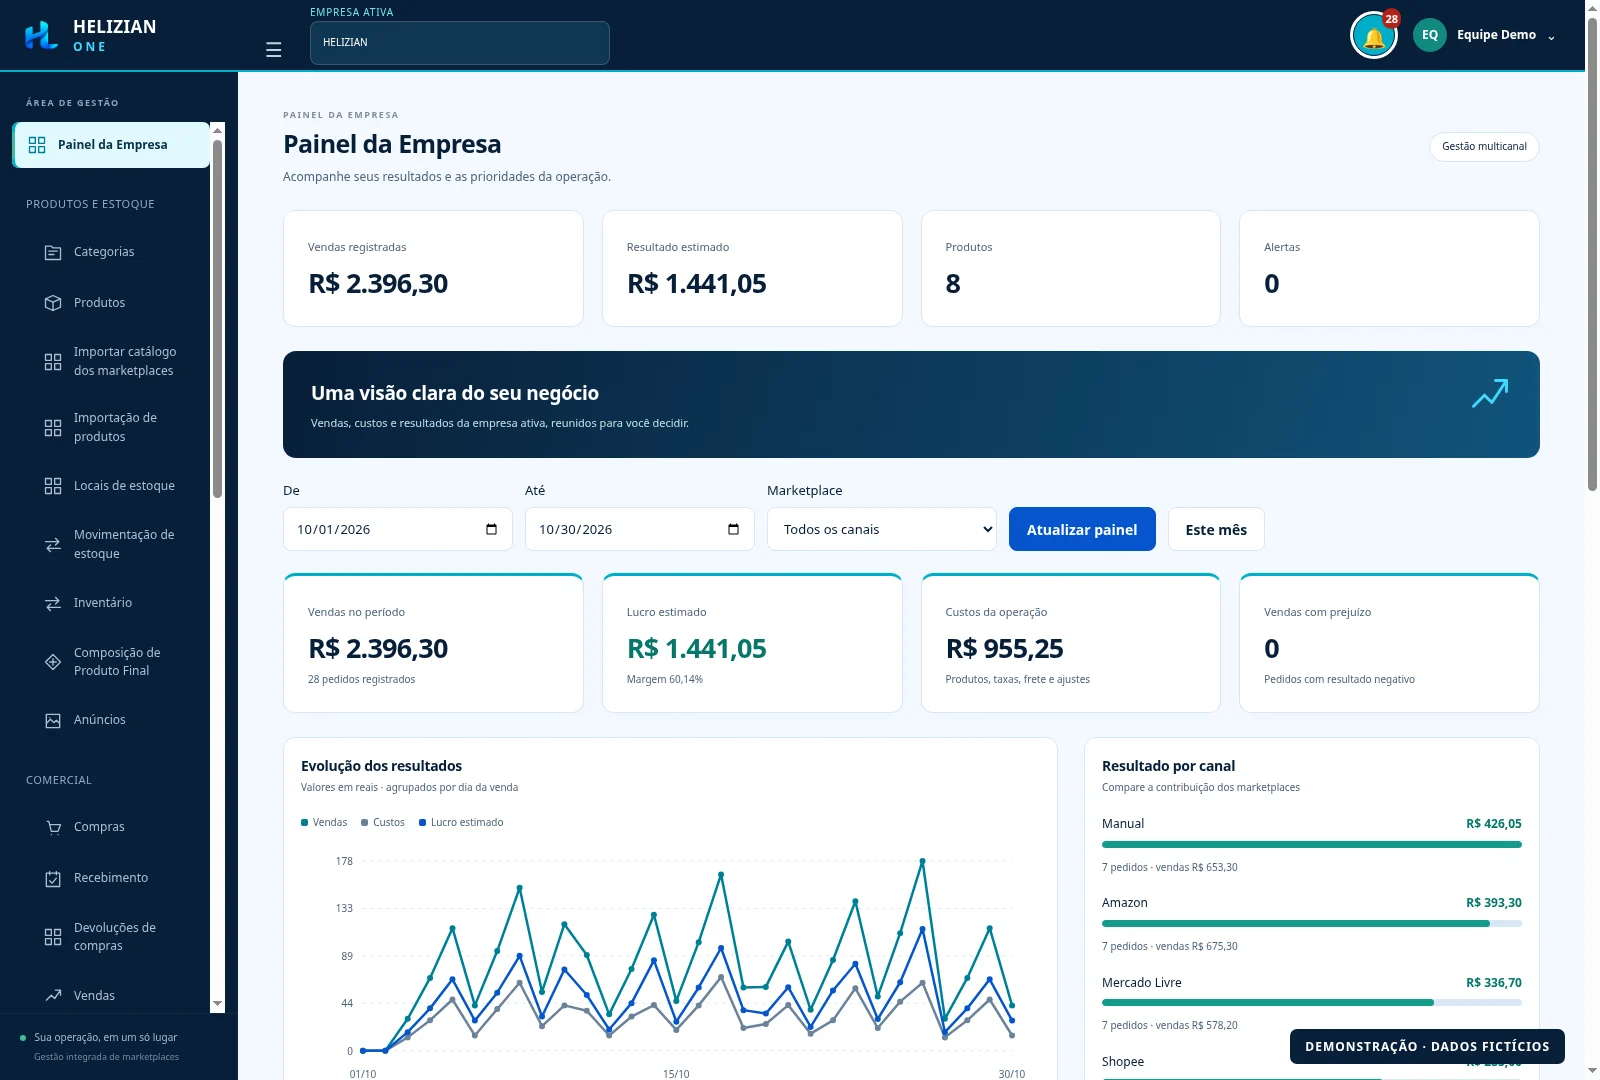1600x1080 pixels.
Task: Click the Movimentação de estoque arrows icon
Action: tap(53, 544)
